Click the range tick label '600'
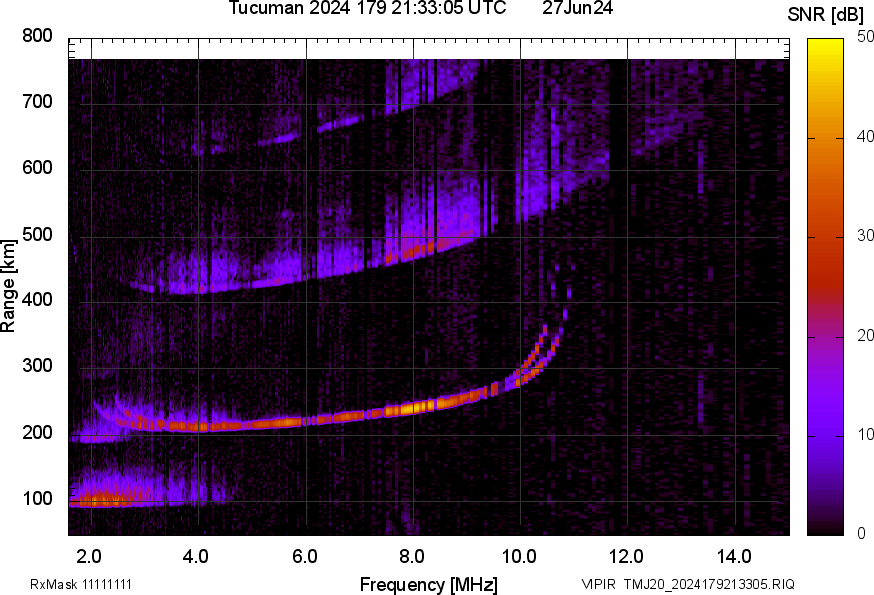Screen dimensions: 874x595 [37, 168]
